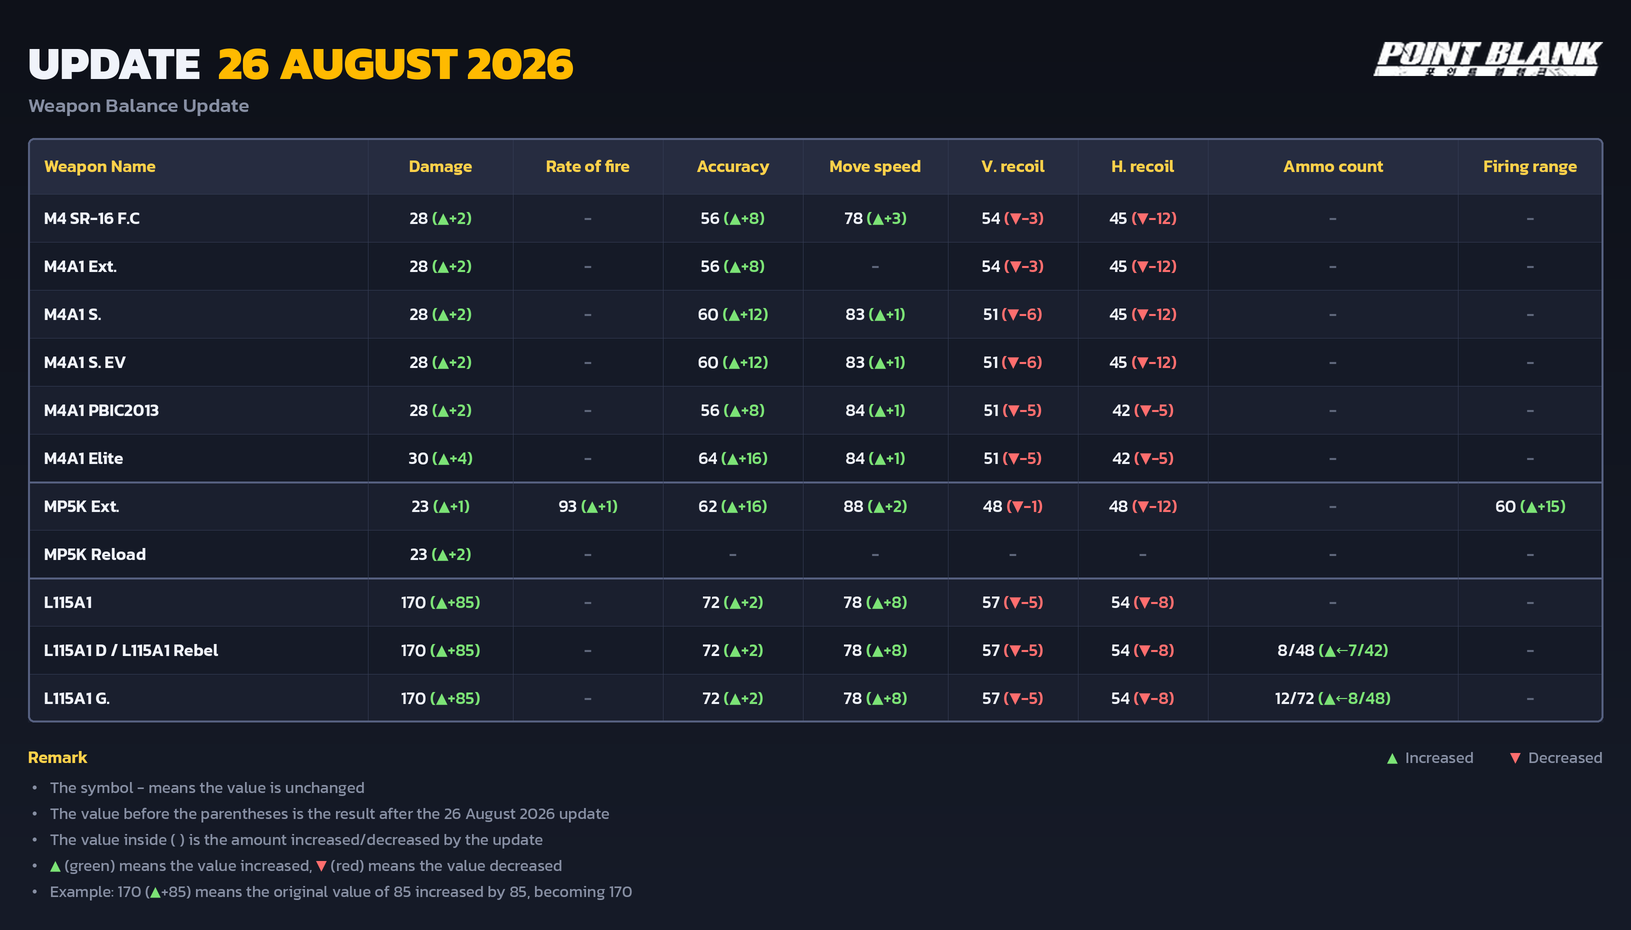
Task: Click the Firing range column header
Action: click(x=1529, y=167)
